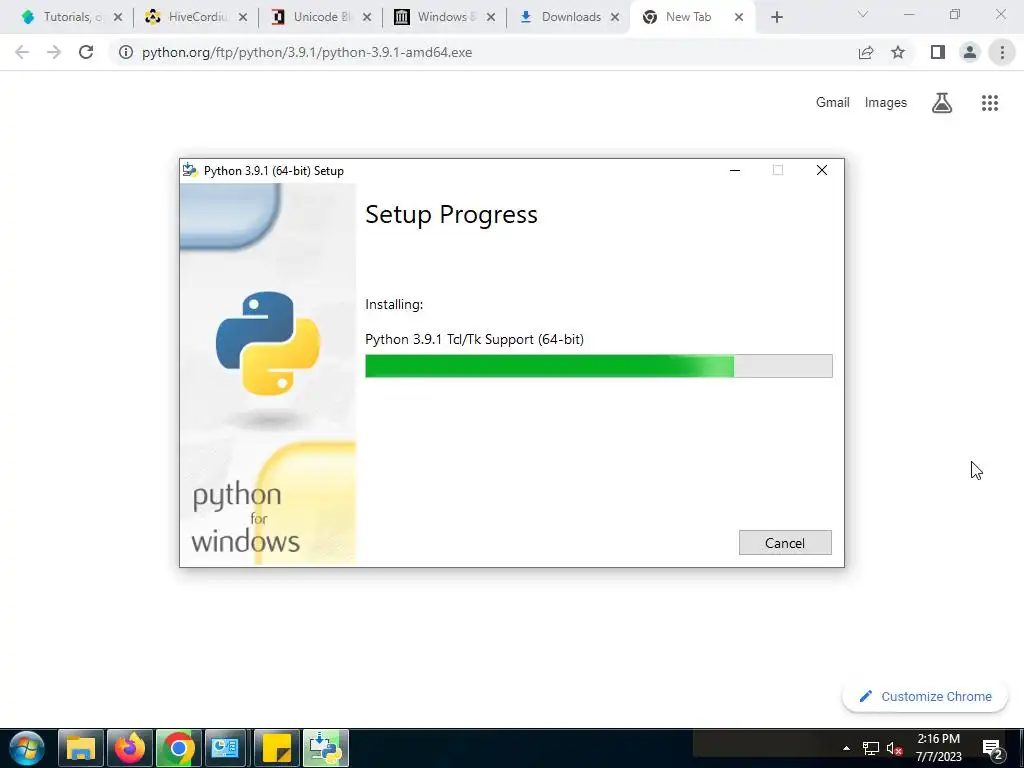
Task: Close the New Tab tab
Action: [739, 18]
